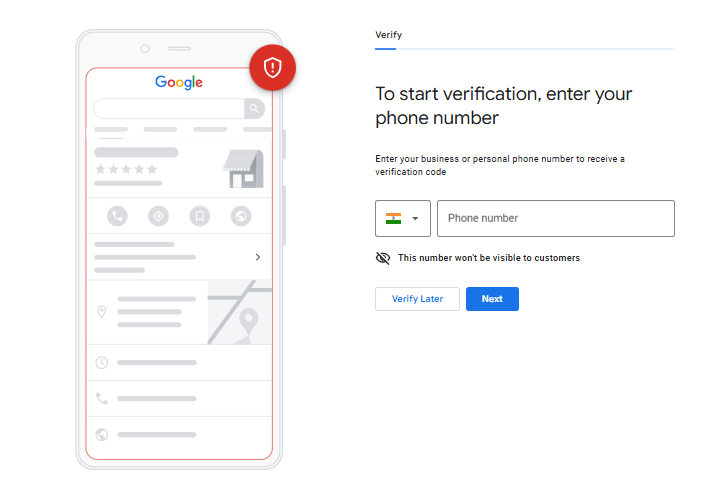Select the Verify tab
725x486 pixels.
(388, 35)
